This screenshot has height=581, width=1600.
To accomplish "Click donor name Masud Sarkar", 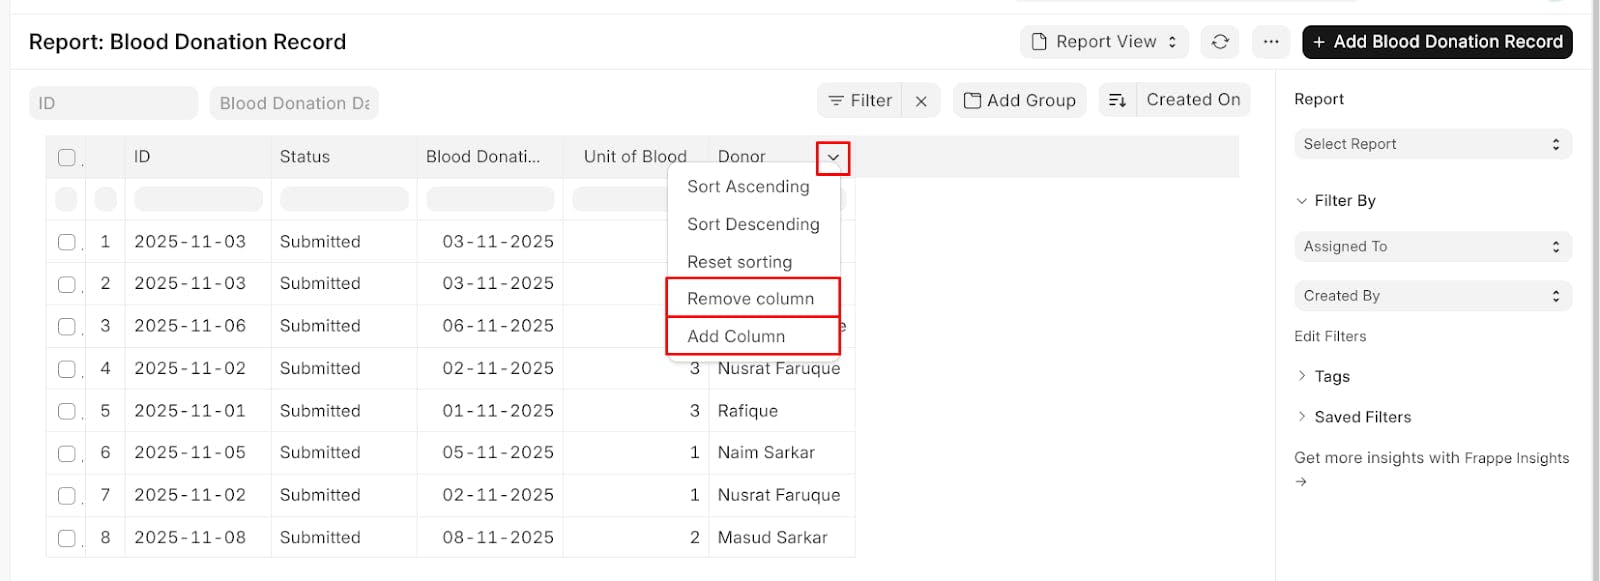I will coord(773,538).
